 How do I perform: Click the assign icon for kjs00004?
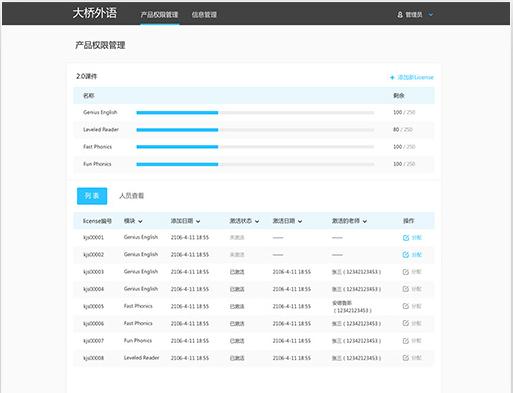point(406,289)
